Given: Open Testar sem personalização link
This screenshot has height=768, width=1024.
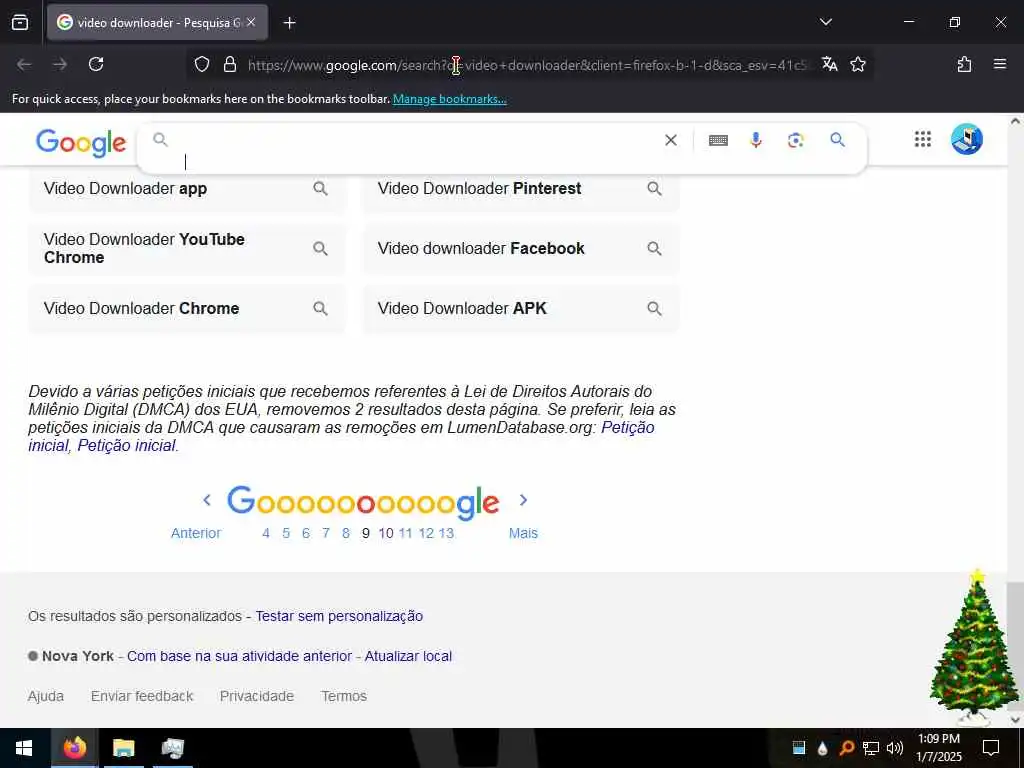Looking at the screenshot, I should 339,616.
